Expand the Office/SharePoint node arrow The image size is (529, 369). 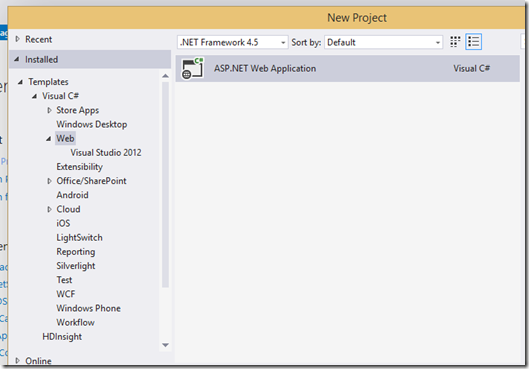(49, 181)
